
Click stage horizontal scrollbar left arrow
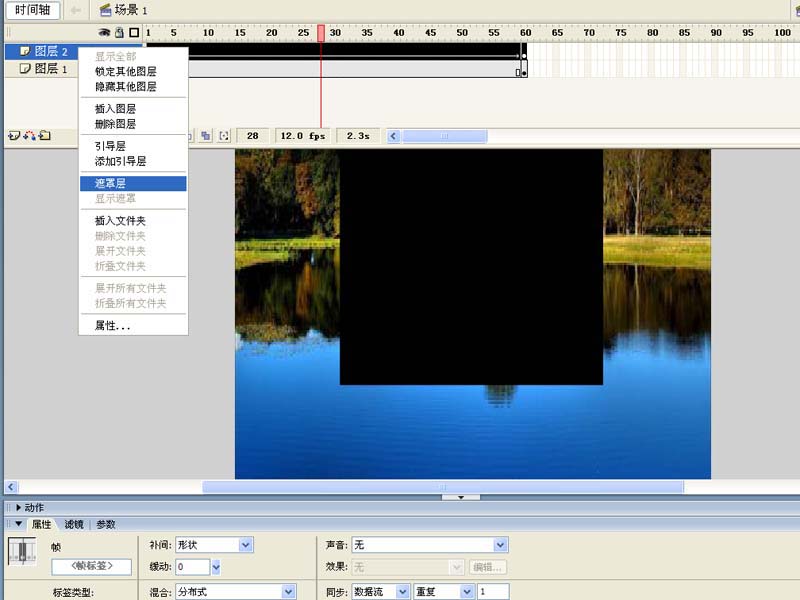(x=11, y=487)
